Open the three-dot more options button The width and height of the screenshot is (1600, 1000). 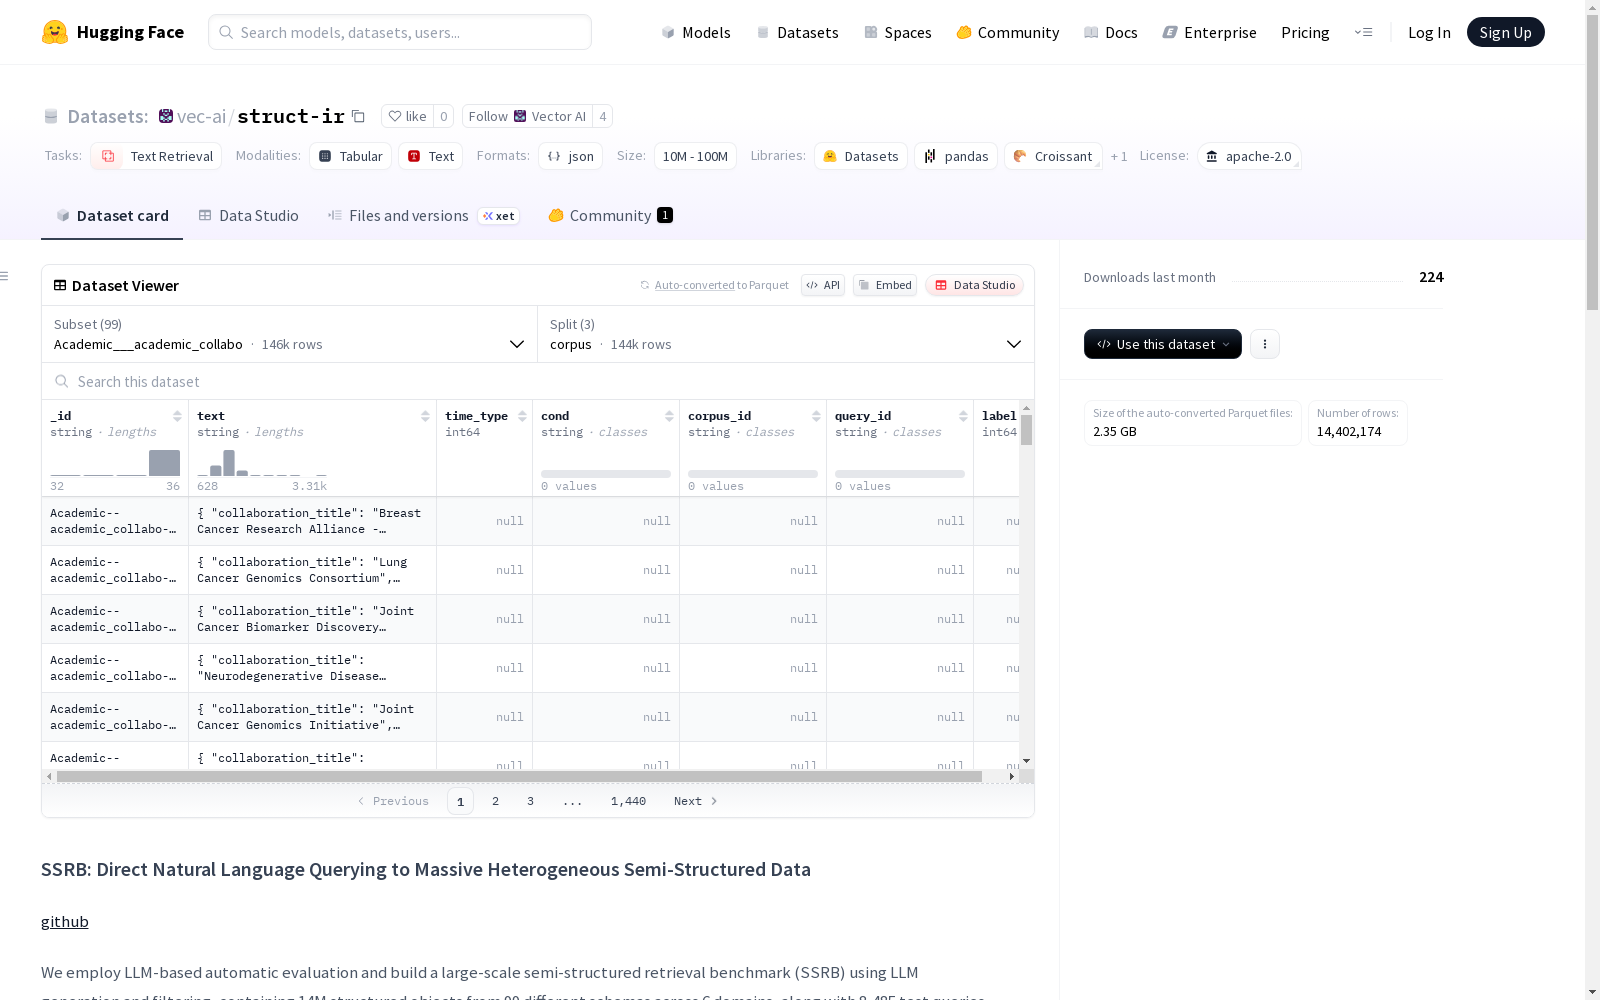point(1265,344)
